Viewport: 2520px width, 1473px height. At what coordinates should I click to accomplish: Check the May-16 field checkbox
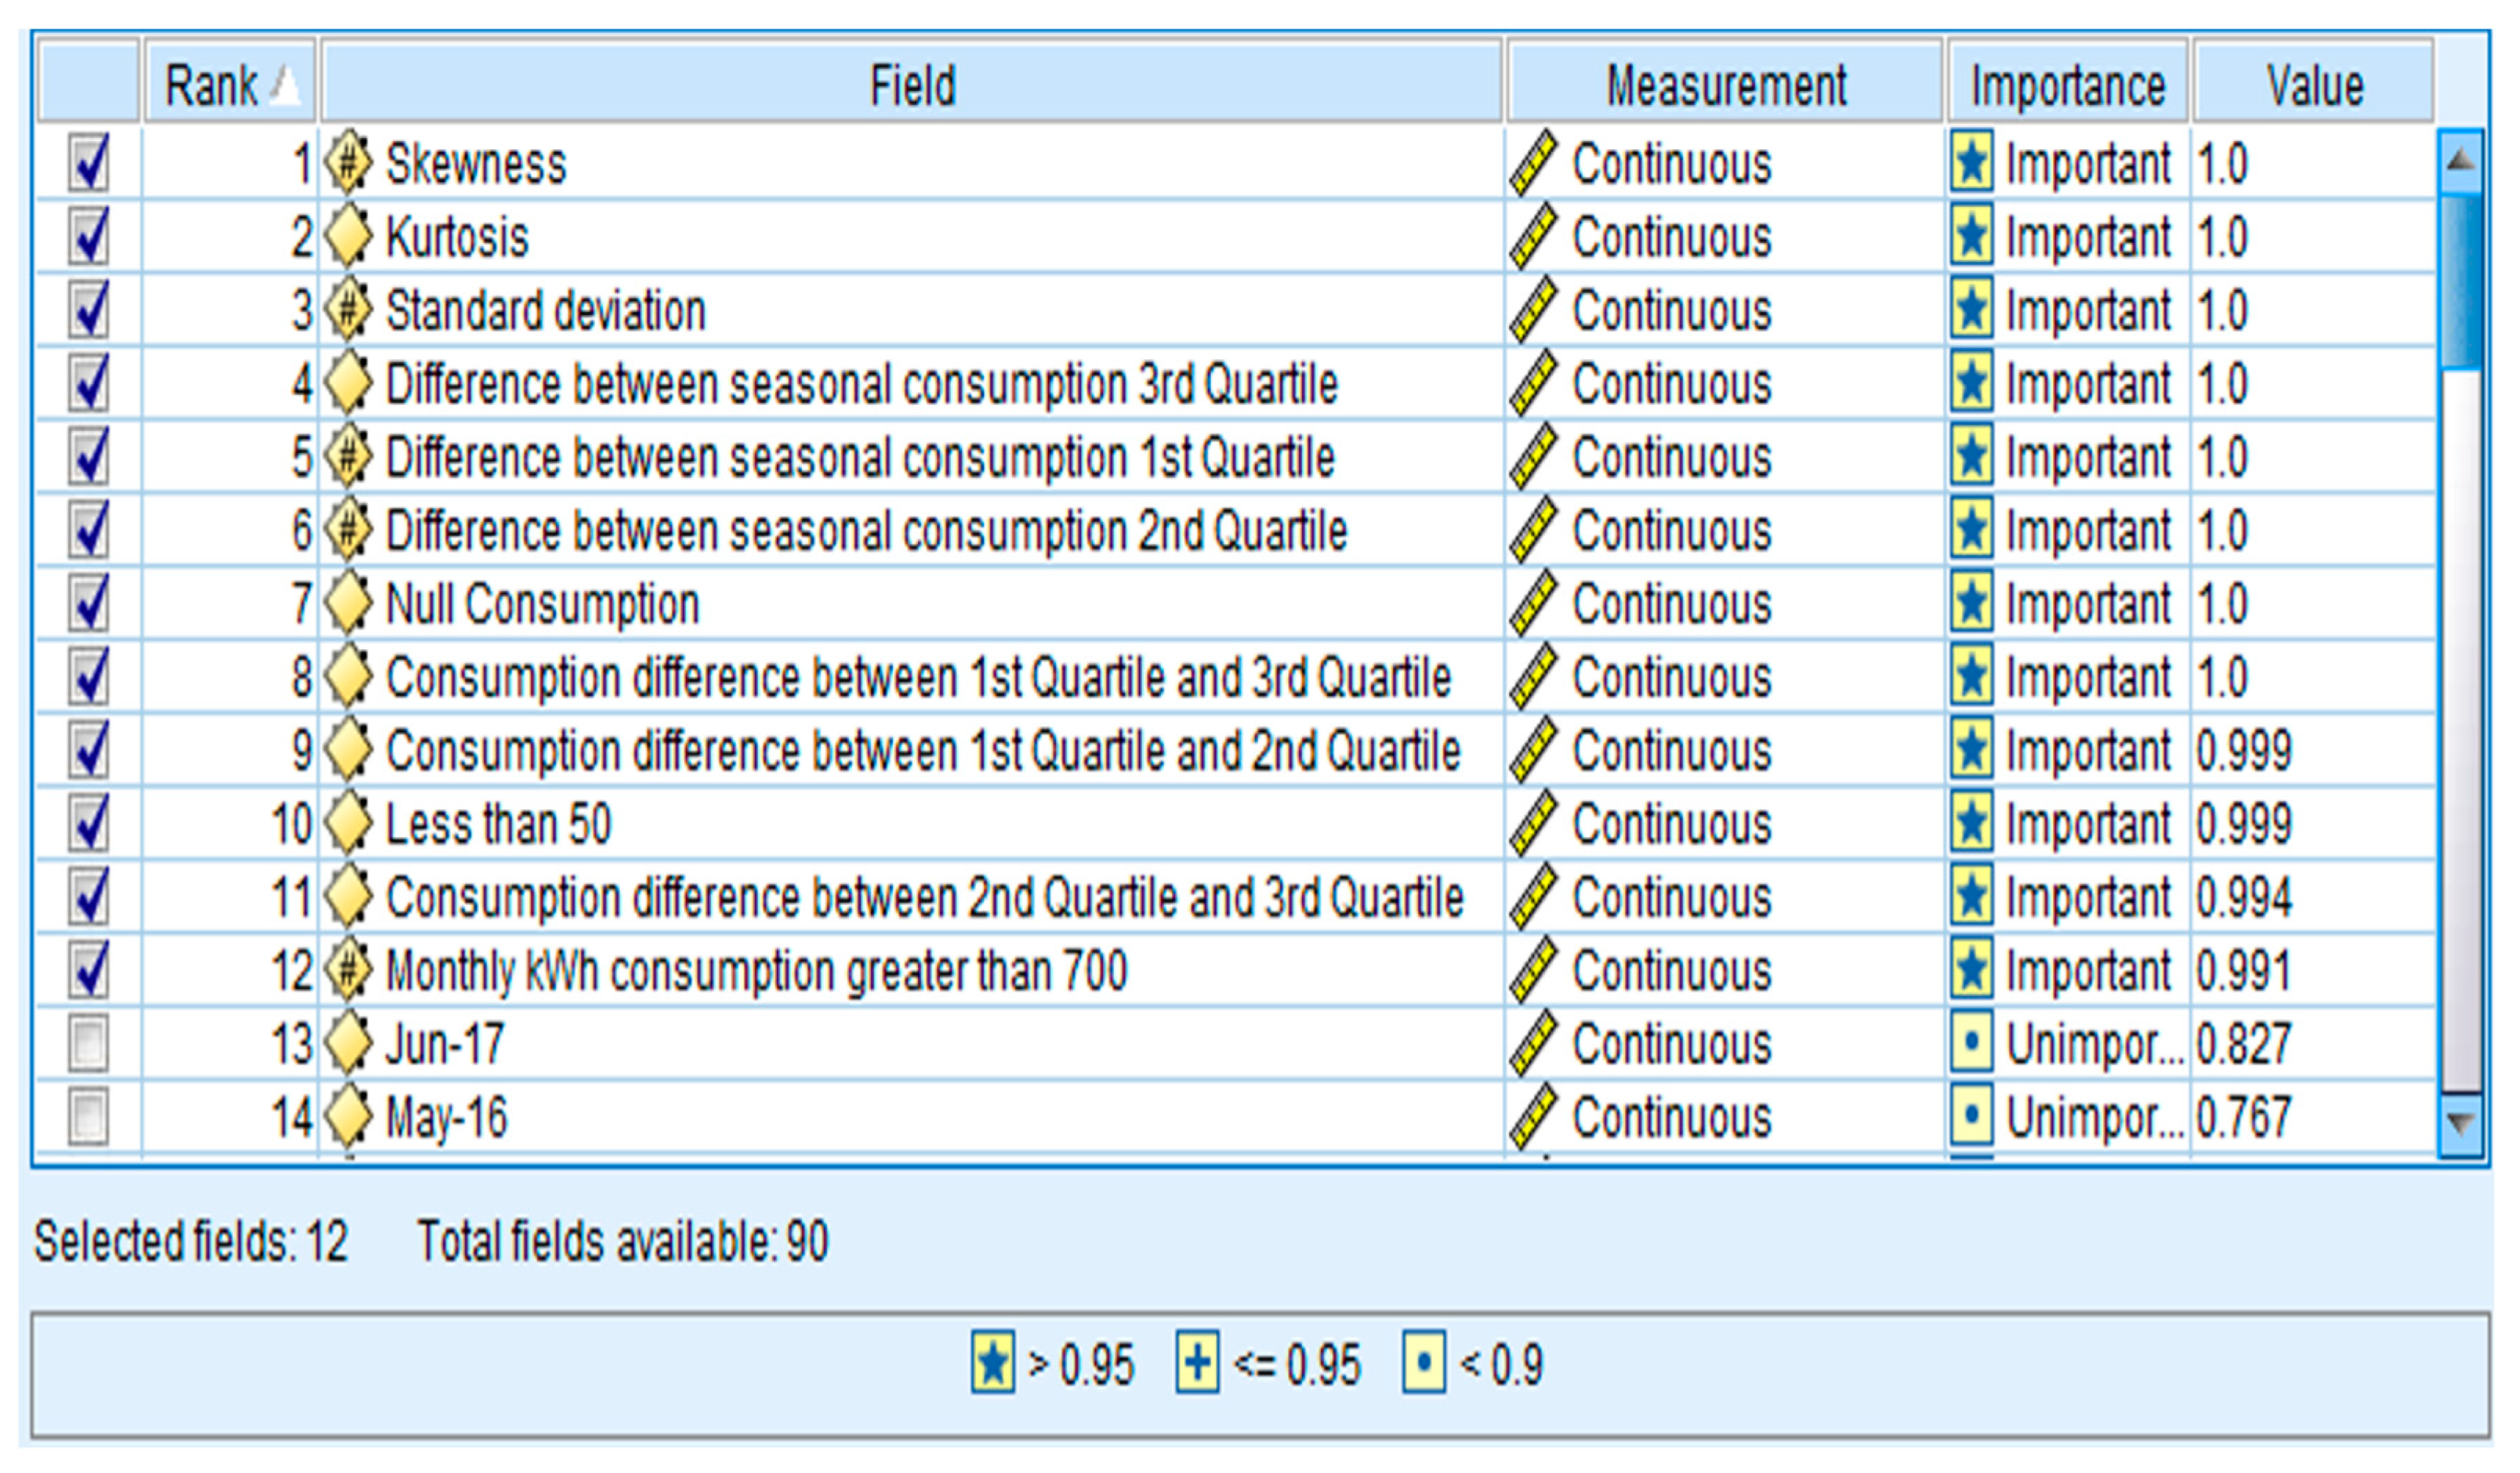89,1116
